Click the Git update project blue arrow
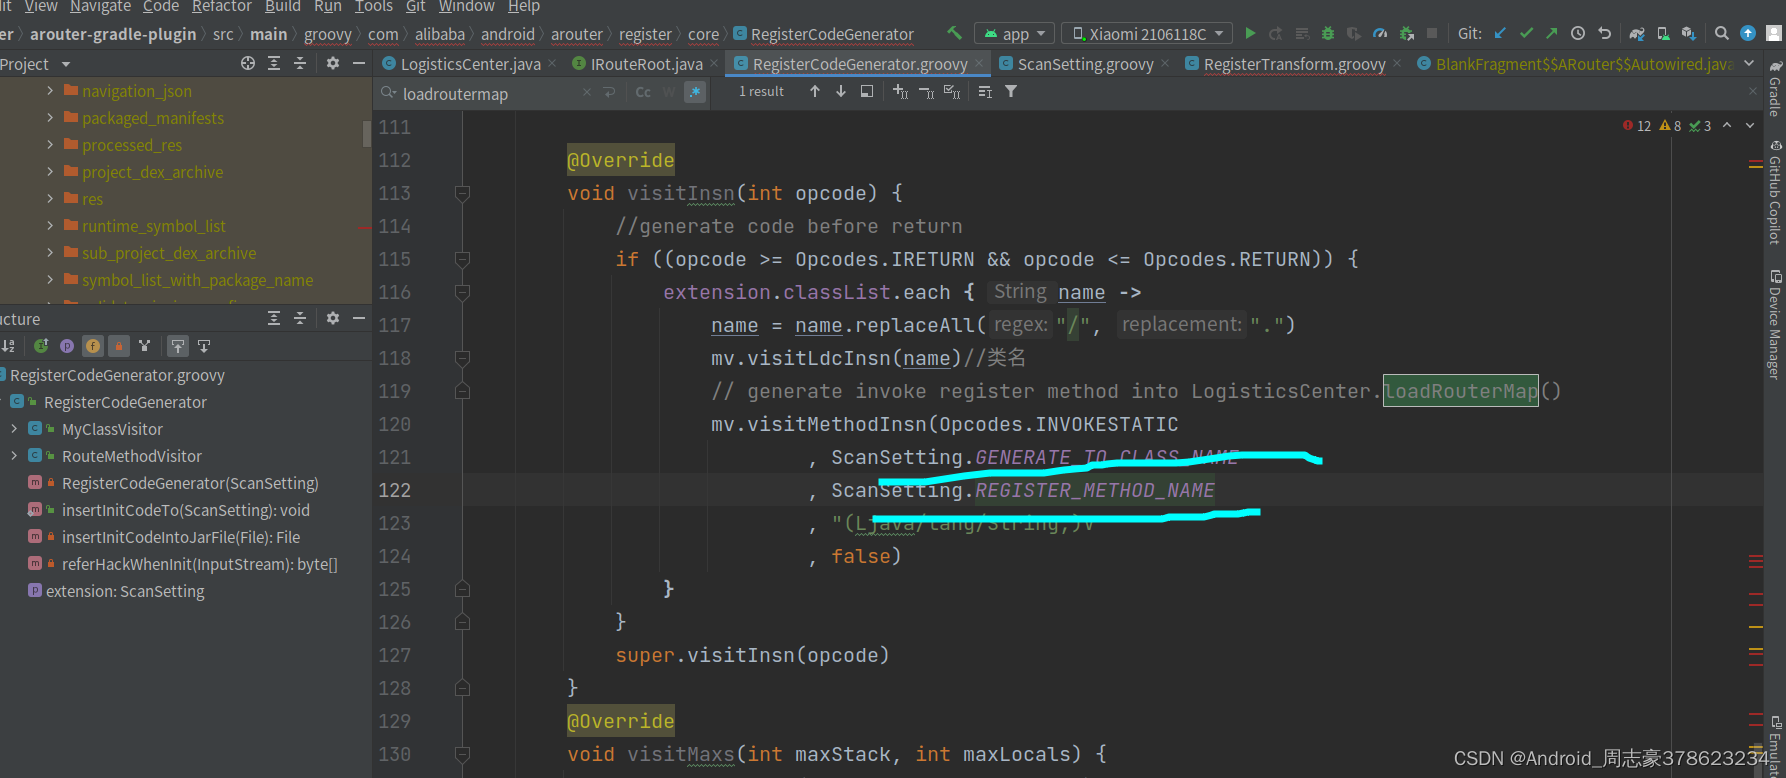This screenshot has height=778, width=1786. tap(1500, 33)
